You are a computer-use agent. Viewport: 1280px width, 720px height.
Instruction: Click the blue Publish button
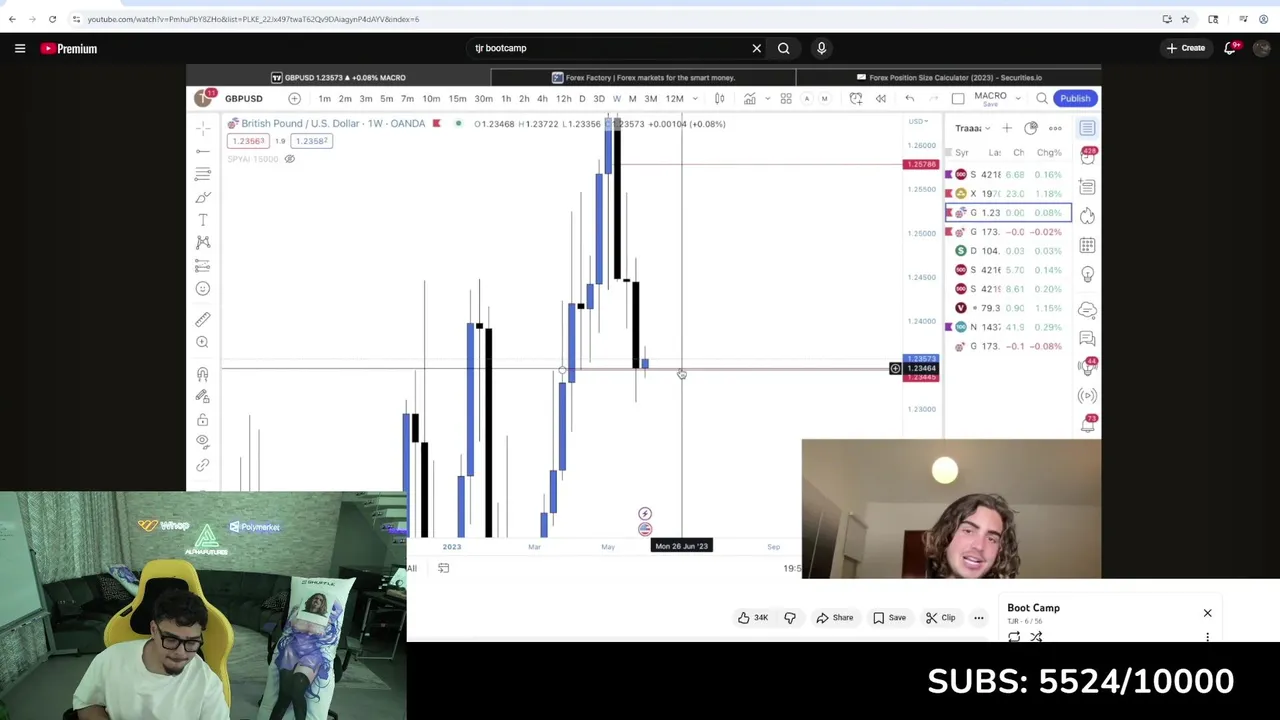[x=1075, y=98]
